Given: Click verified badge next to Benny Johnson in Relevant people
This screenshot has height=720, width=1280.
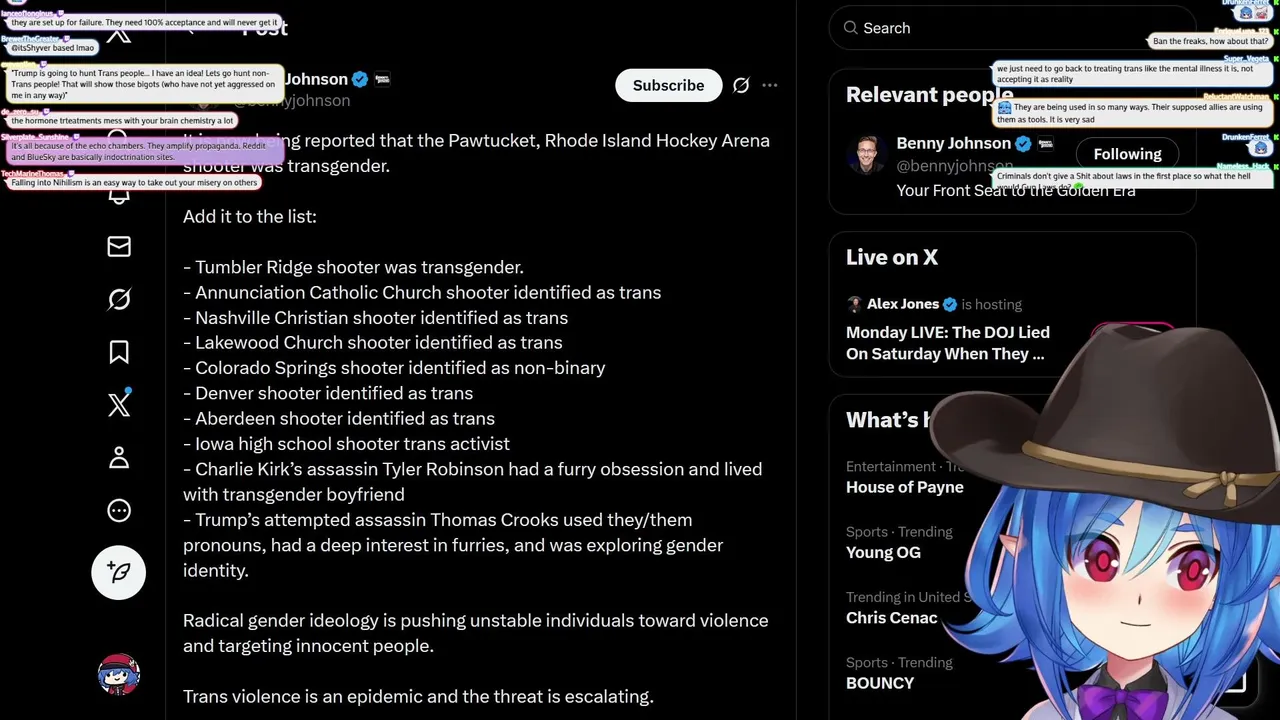Looking at the screenshot, I should [1023, 144].
